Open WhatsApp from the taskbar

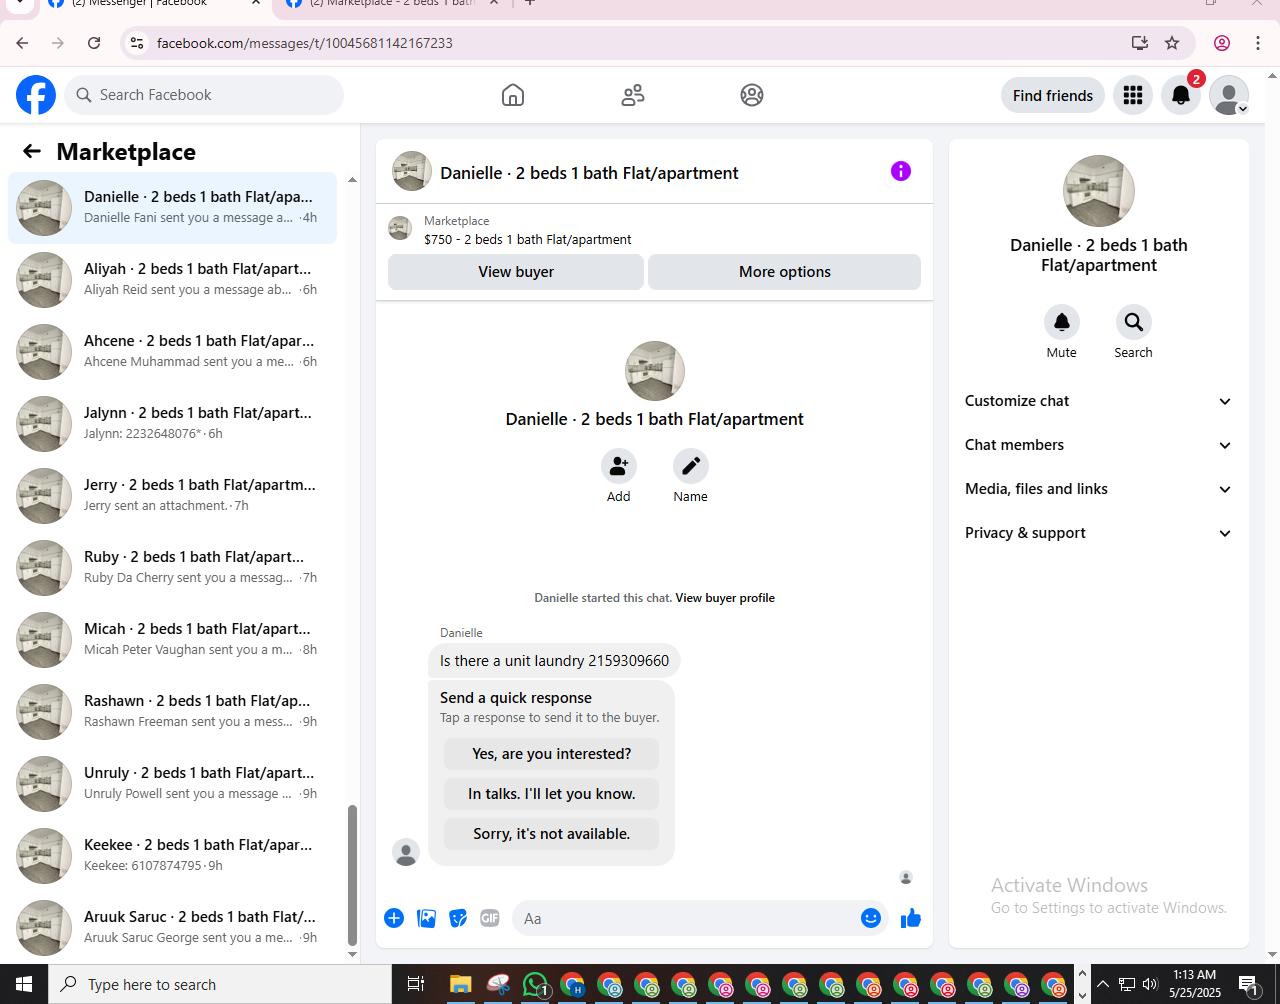click(537, 985)
